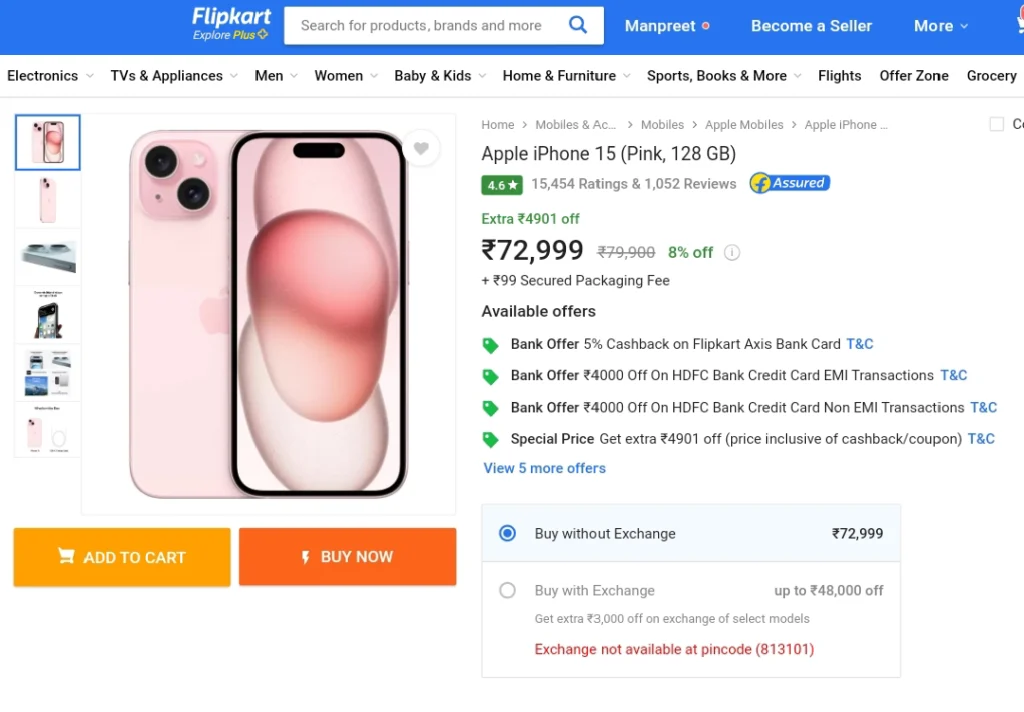Click the search magnifier icon
This screenshot has height=712, width=1024.
[x=578, y=25]
